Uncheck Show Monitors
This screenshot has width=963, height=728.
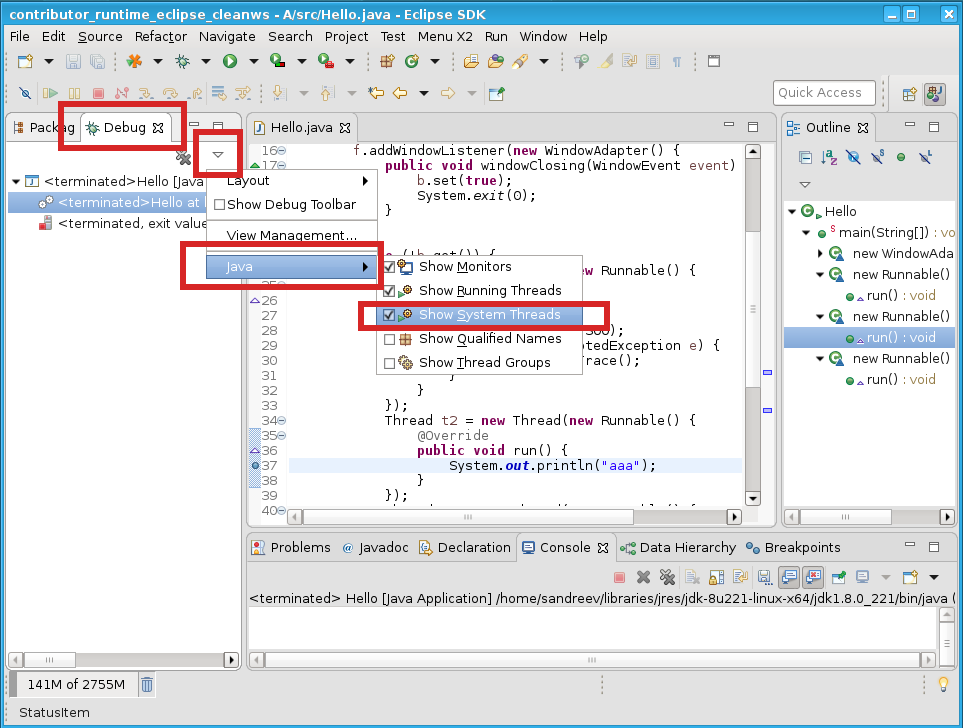pos(389,267)
